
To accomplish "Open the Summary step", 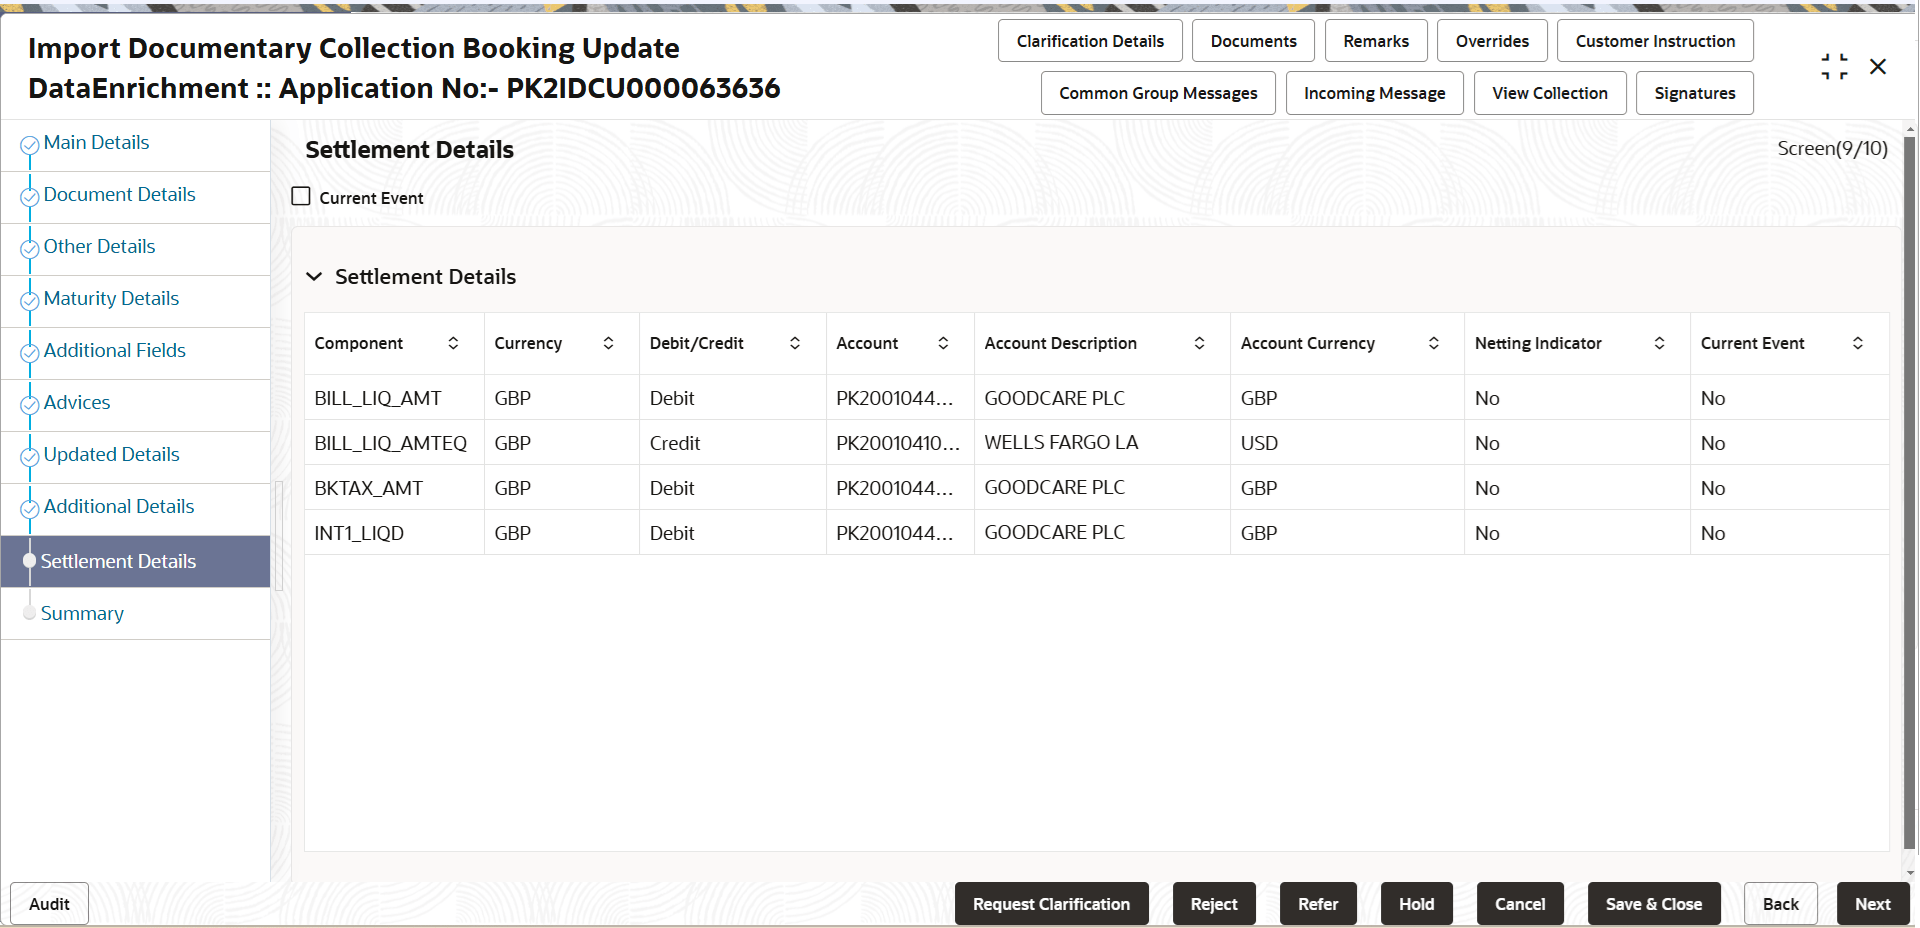I will [82, 613].
